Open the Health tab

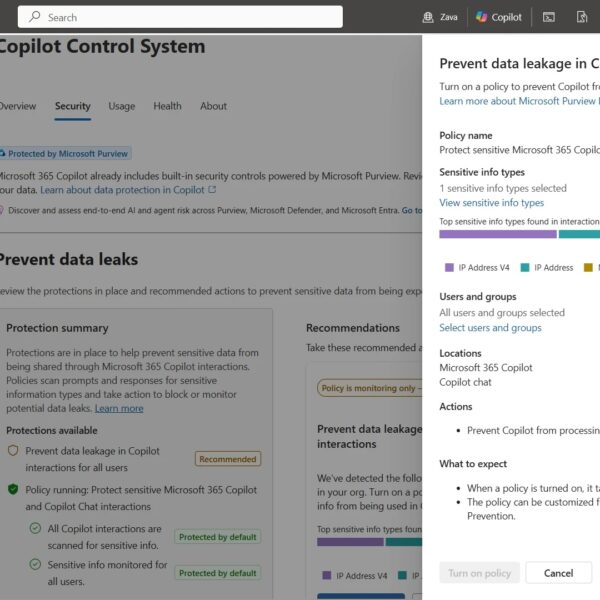pos(167,106)
